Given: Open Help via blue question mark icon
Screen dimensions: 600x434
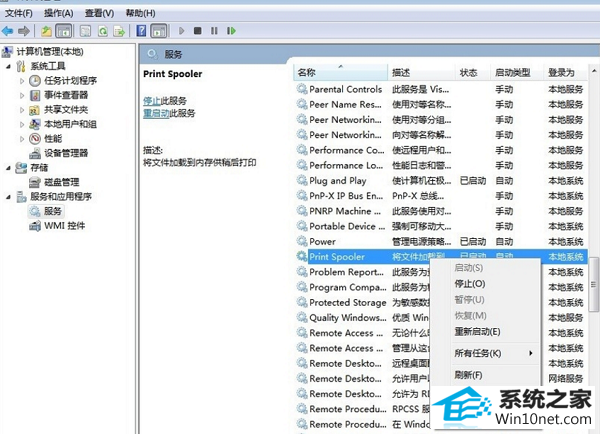Looking at the screenshot, I should click(x=141, y=31).
